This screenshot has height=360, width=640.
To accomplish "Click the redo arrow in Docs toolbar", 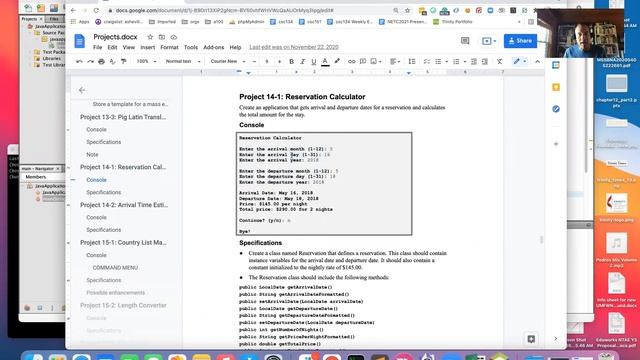I will click(90, 61).
